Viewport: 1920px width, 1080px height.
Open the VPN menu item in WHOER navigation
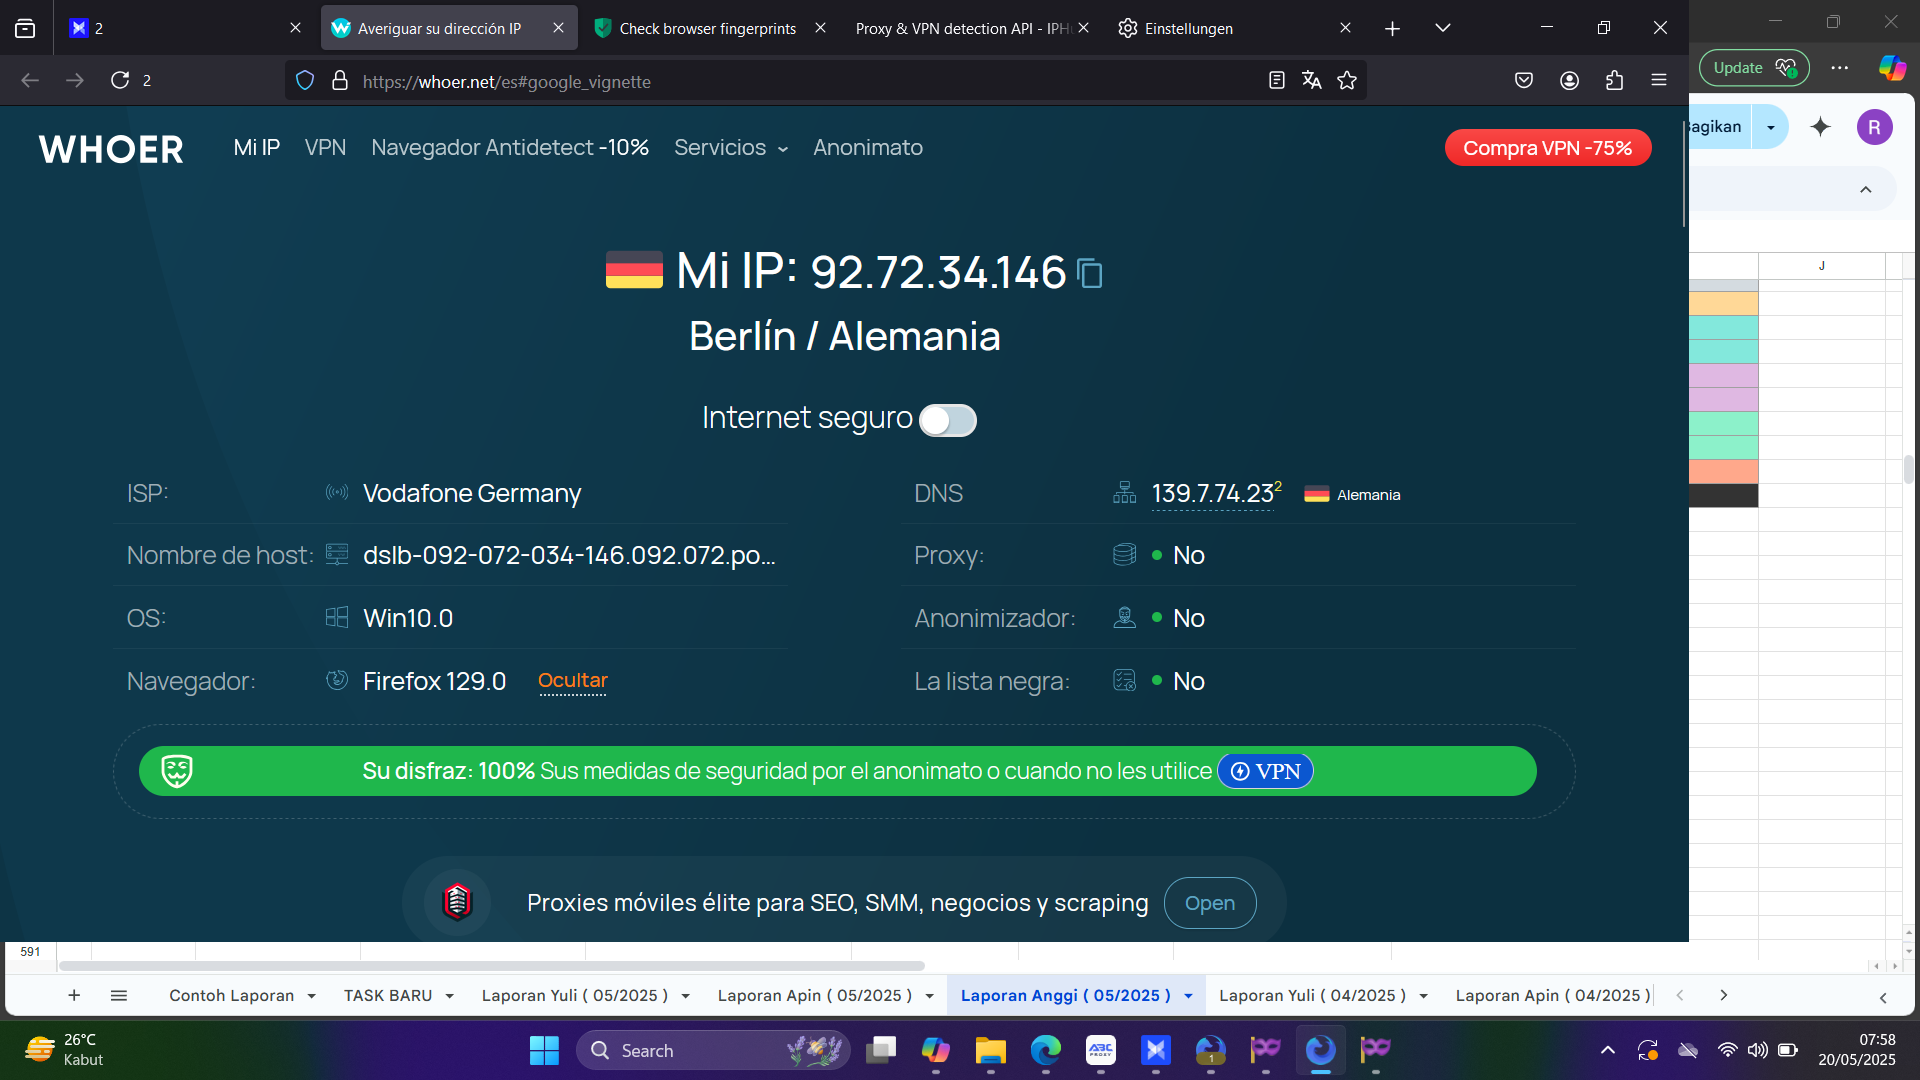point(326,148)
